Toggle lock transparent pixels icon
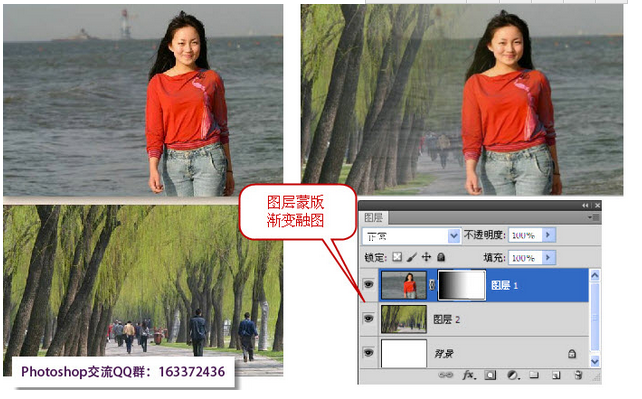The height and width of the screenshot is (399, 642). coord(397,257)
